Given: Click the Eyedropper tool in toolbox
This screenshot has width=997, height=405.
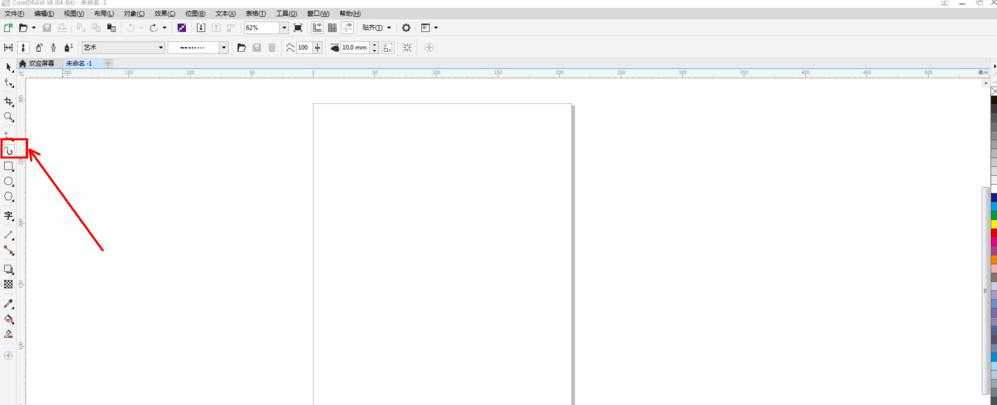Looking at the screenshot, I should (9, 304).
